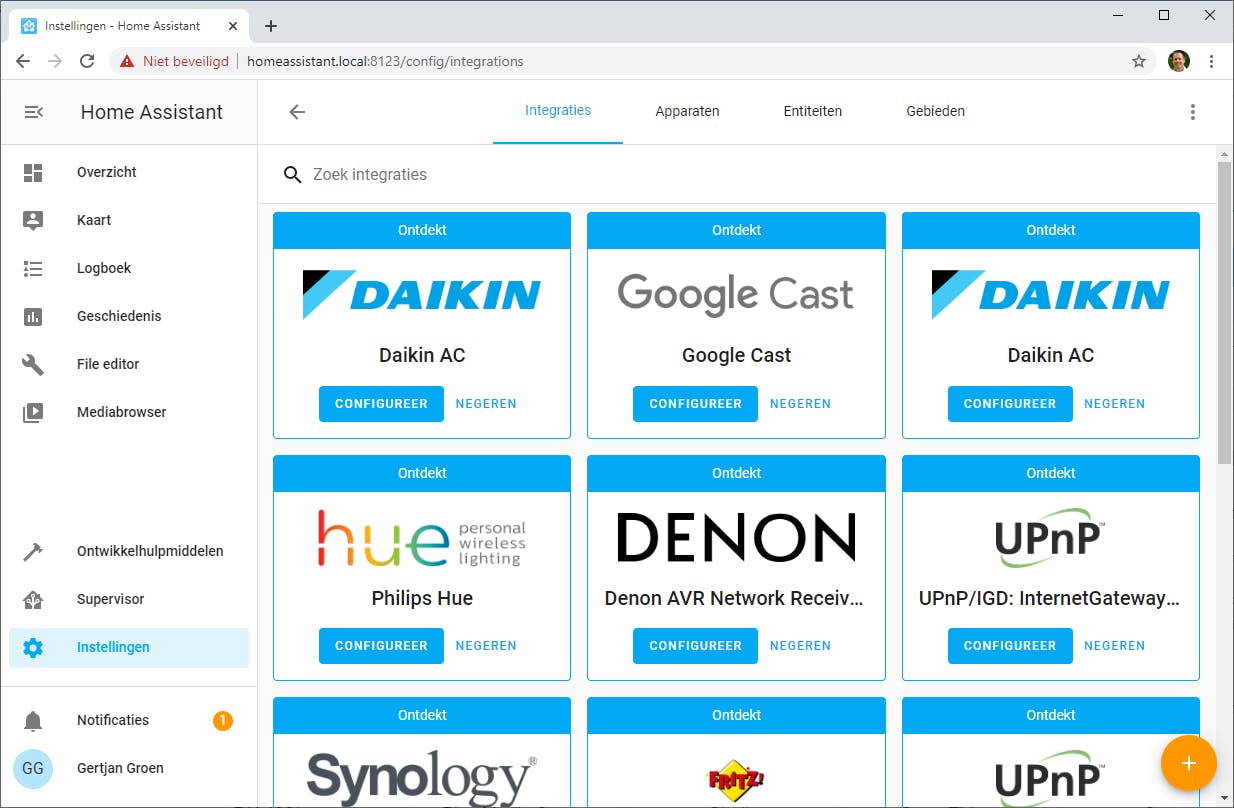Select Gertjan Groen profile entry
The image size is (1234, 808).
(x=129, y=768)
